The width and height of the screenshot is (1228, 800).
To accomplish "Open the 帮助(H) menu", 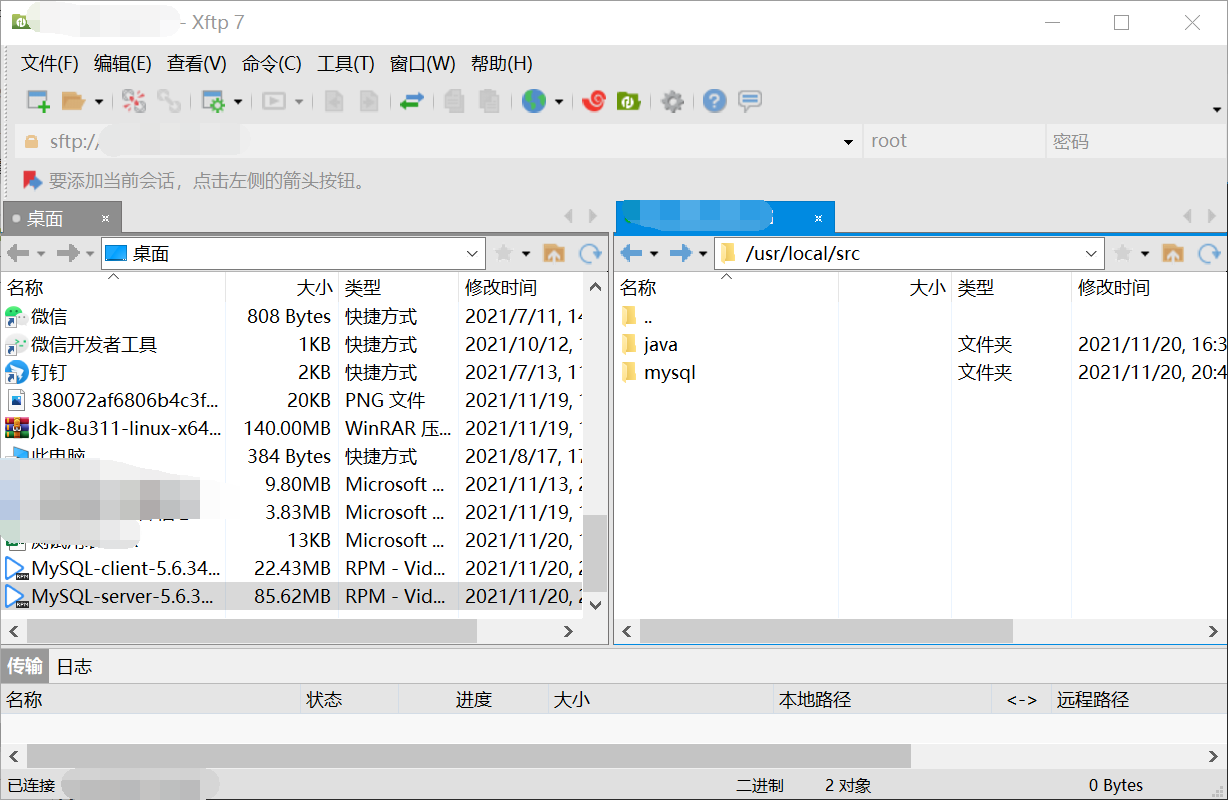I will 502,64.
